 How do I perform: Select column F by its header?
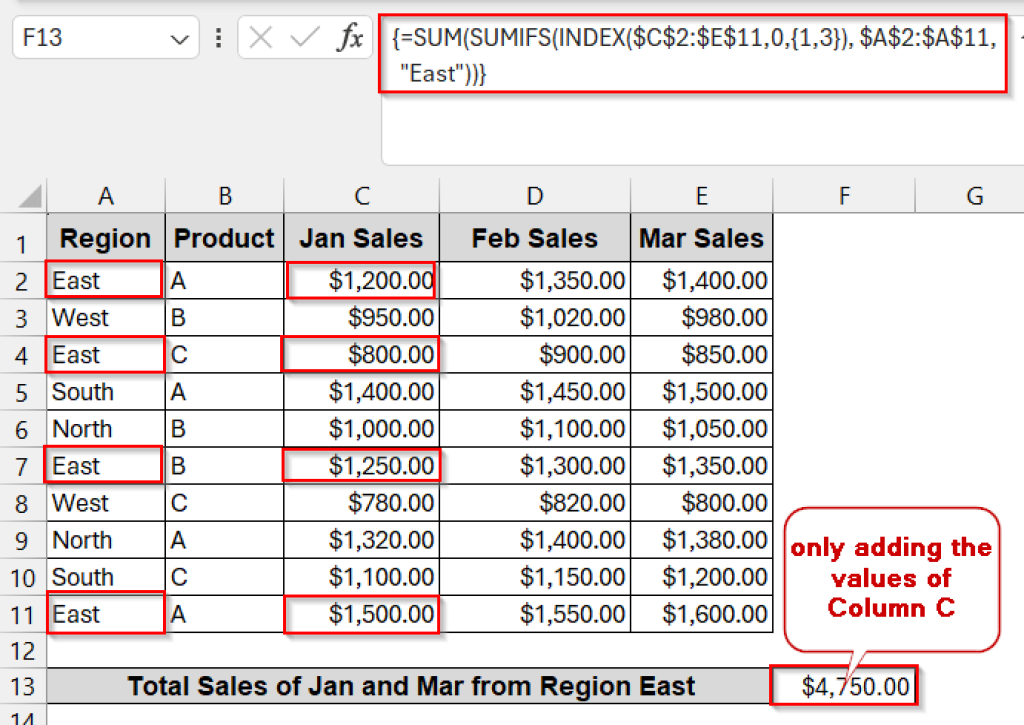click(x=844, y=193)
